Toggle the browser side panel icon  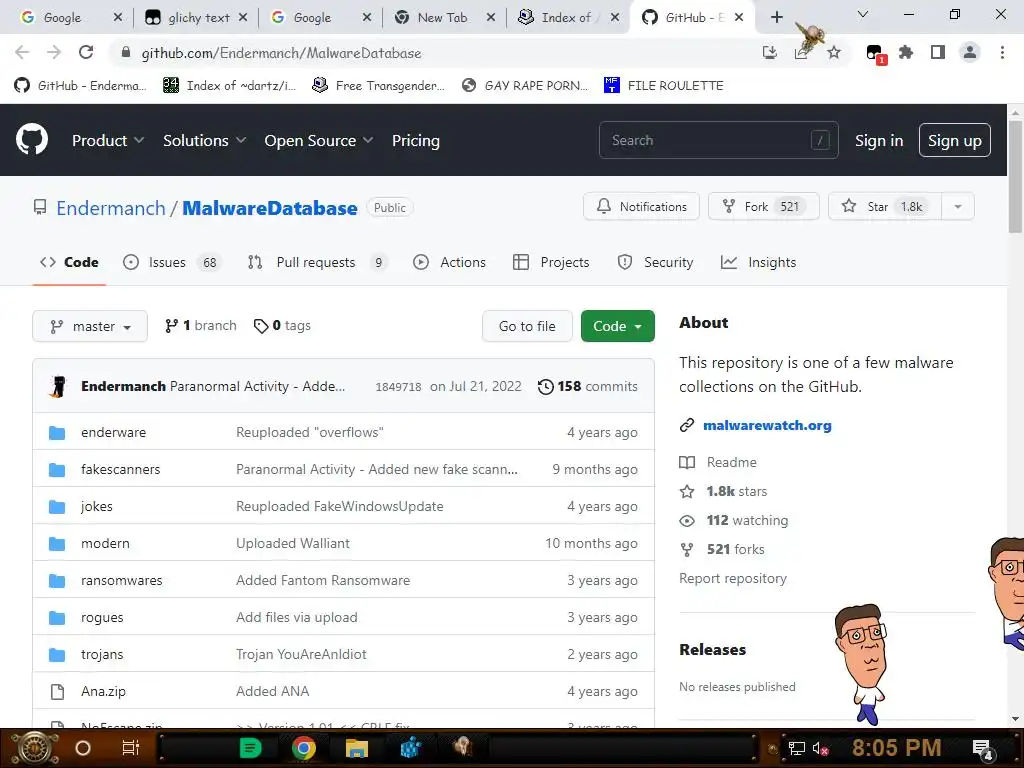938,53
